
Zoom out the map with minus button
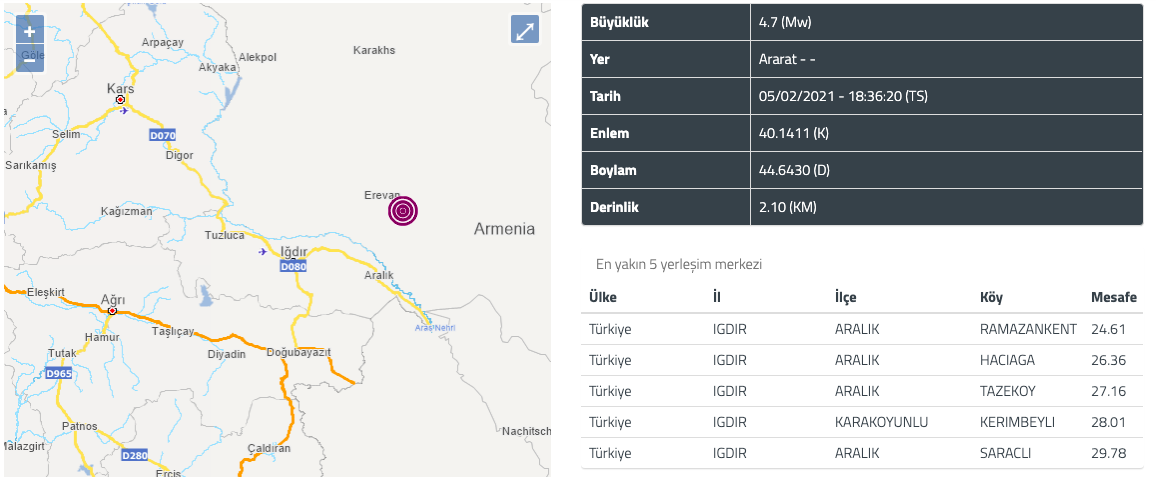pyautogui.click(x=29, y=58)
